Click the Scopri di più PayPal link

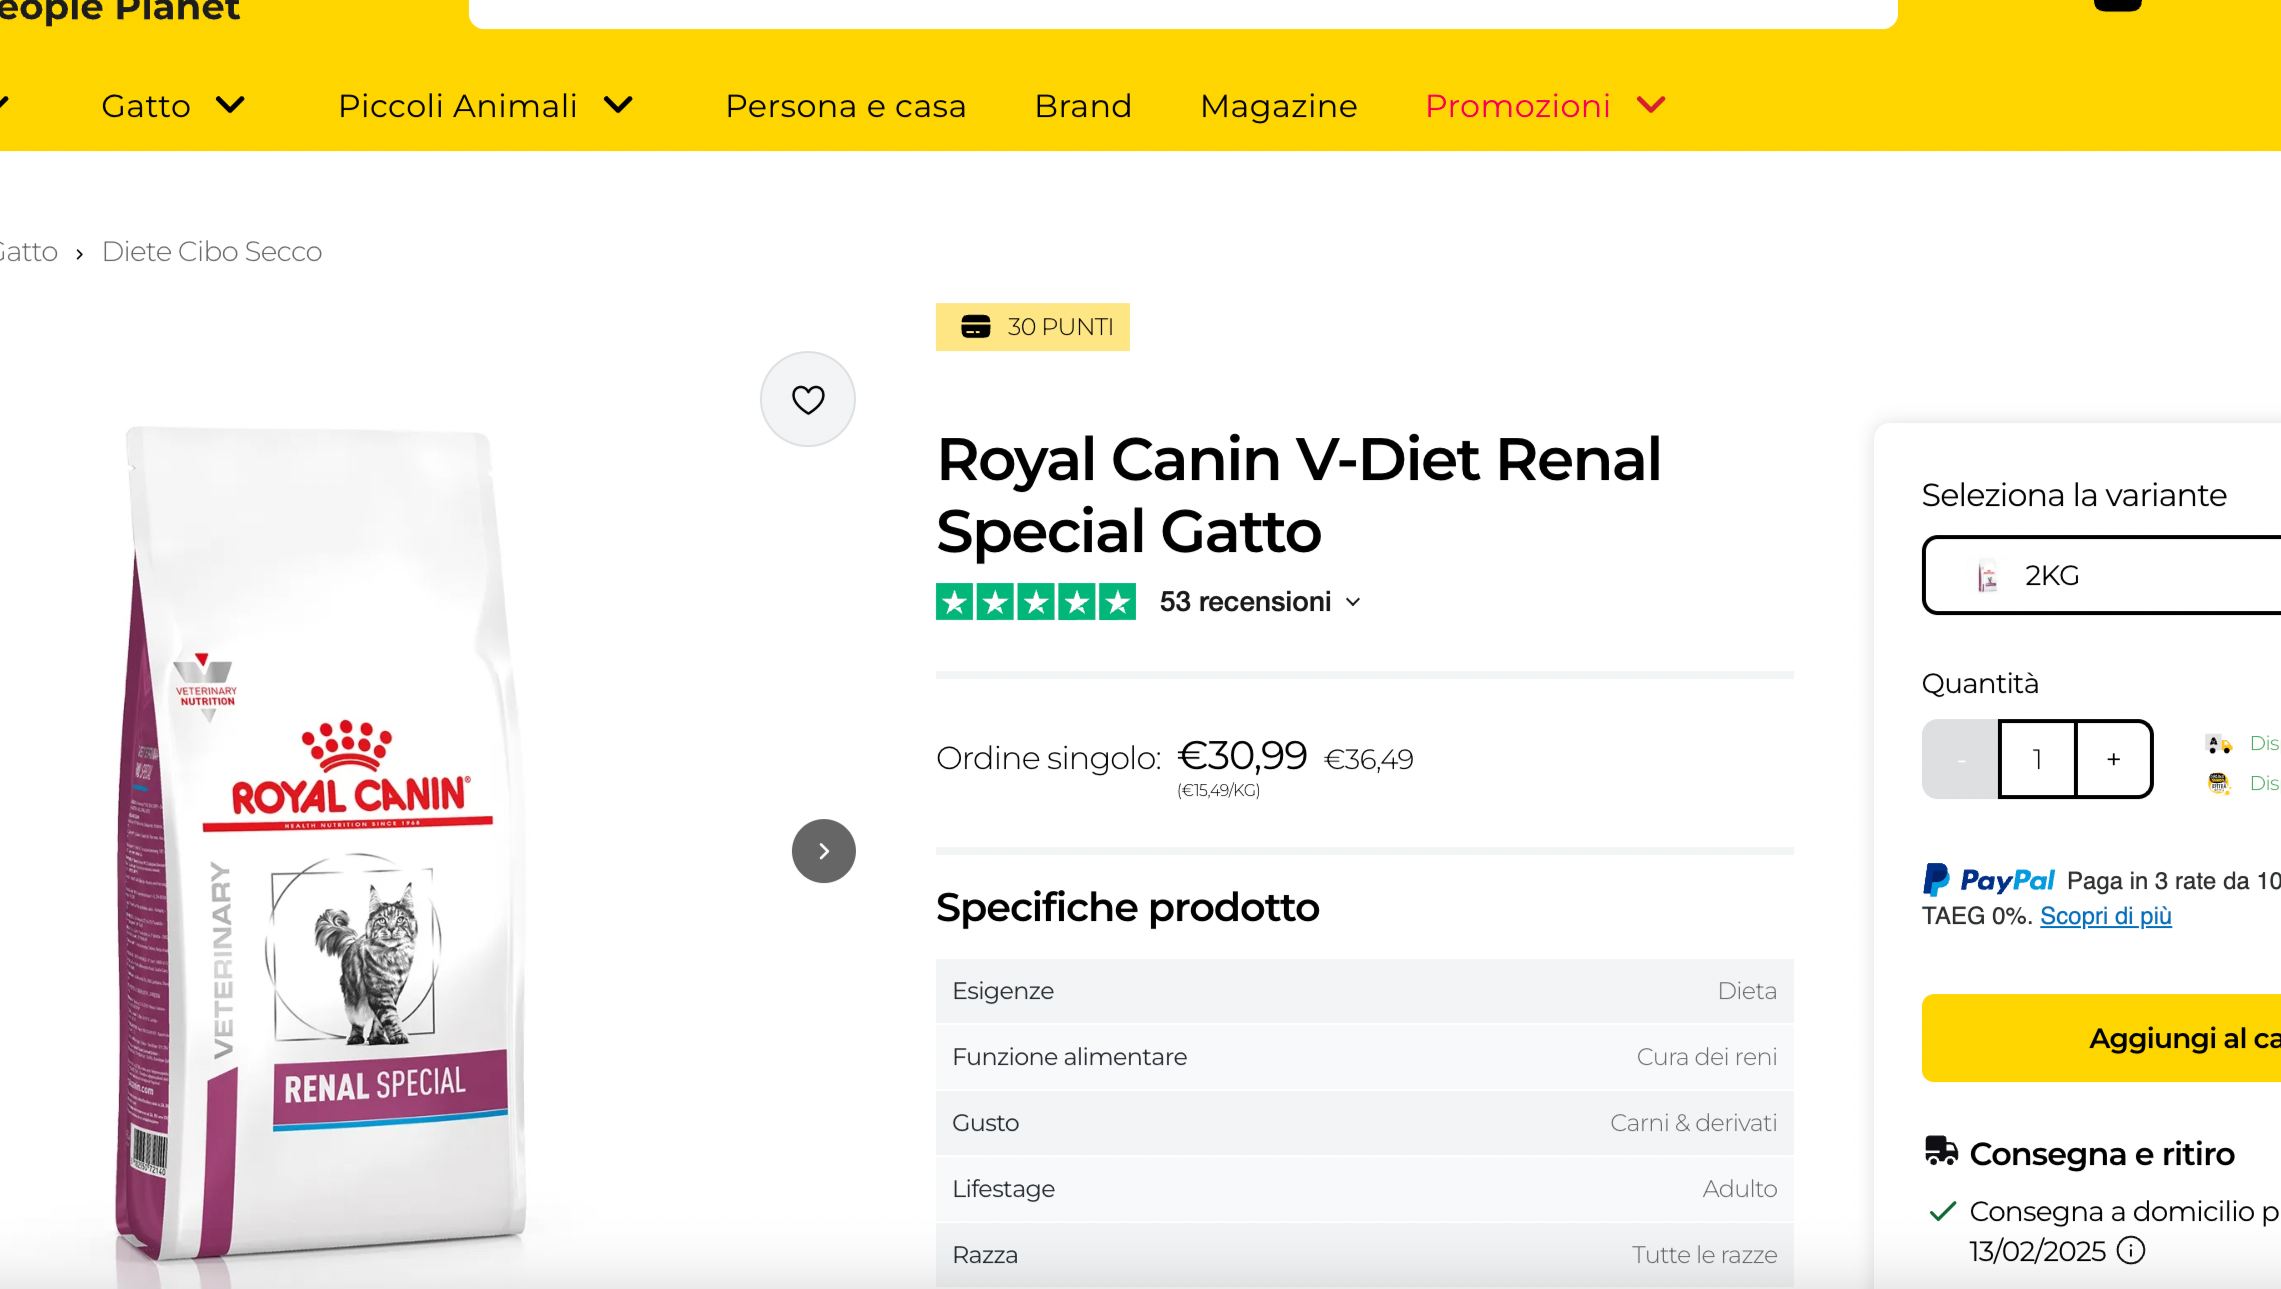pos(2105,916)
